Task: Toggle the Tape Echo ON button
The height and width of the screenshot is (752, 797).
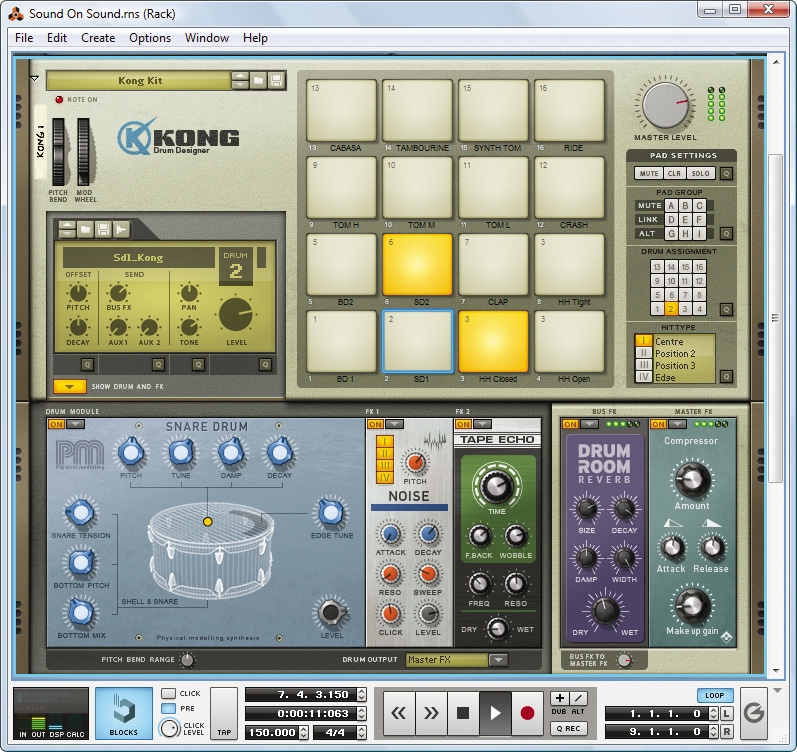Action: [x=463, y=424]
